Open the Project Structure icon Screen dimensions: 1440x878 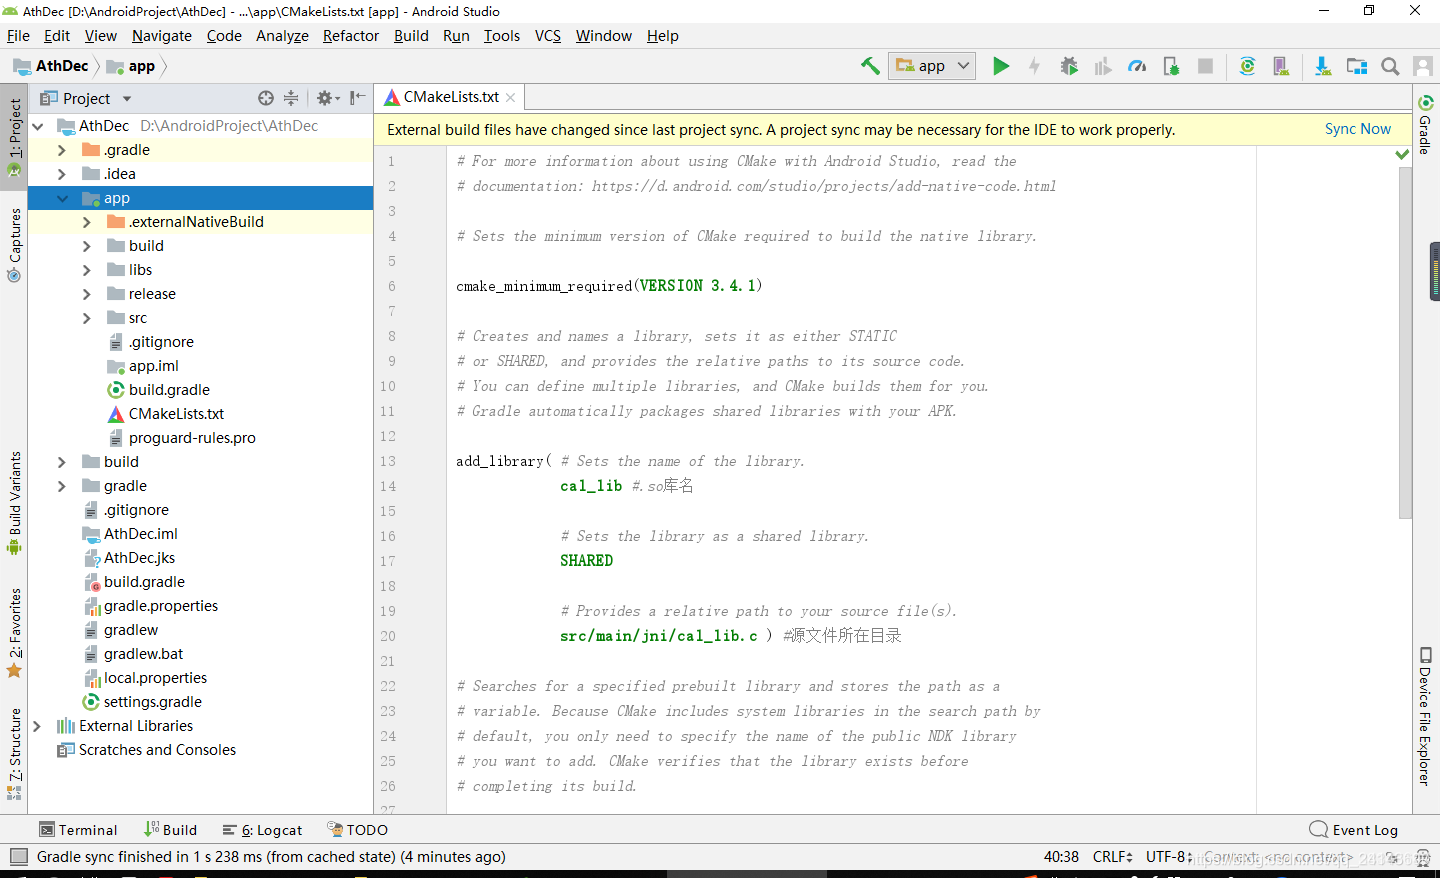click(1356, 66)
